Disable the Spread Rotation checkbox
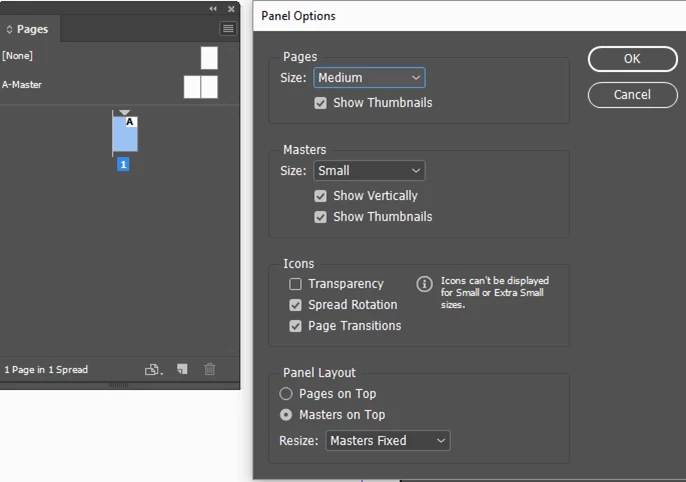The height and width of the screenshot is (482, 686). tap(295, 305)
